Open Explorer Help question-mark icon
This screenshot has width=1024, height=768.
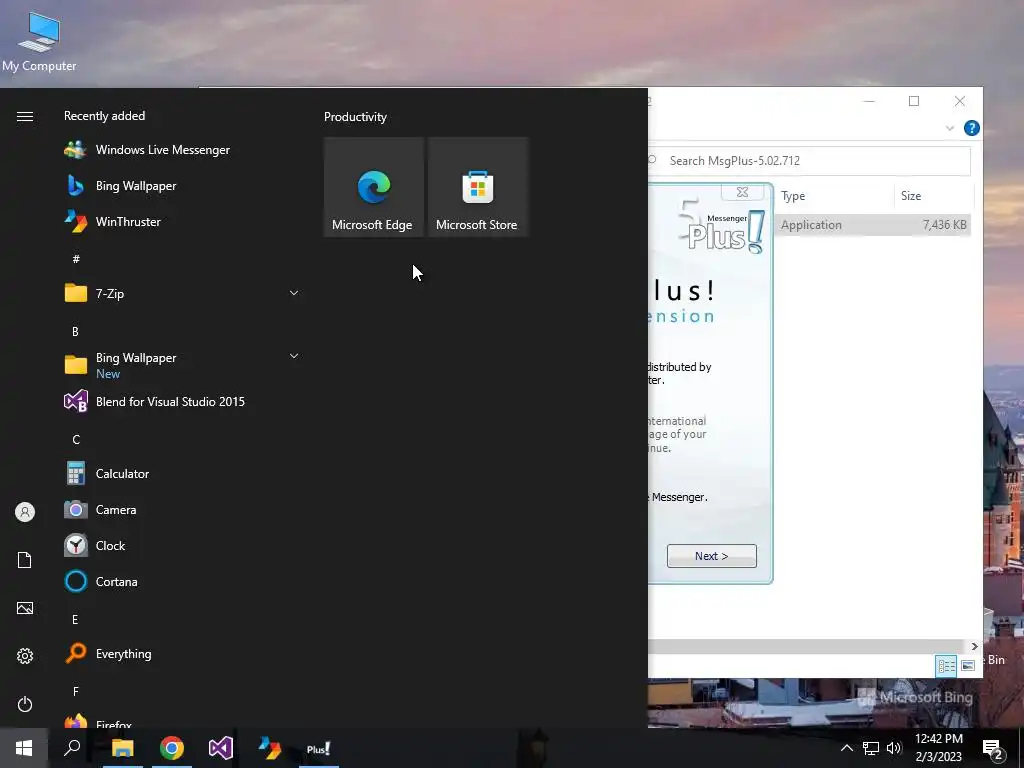(972, 128)
